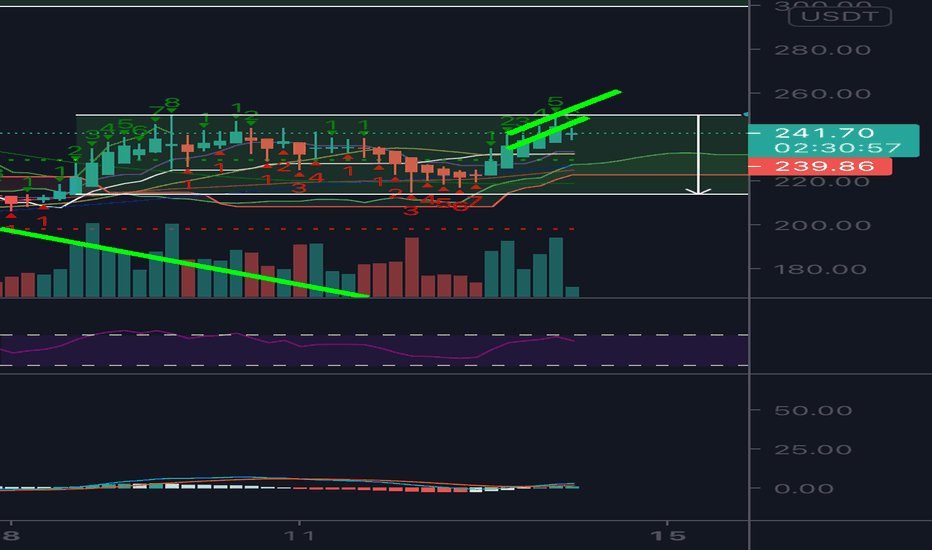Click the date label 11 on time axis
Viewport: 932px width, 550px height.
pos(299,536)
